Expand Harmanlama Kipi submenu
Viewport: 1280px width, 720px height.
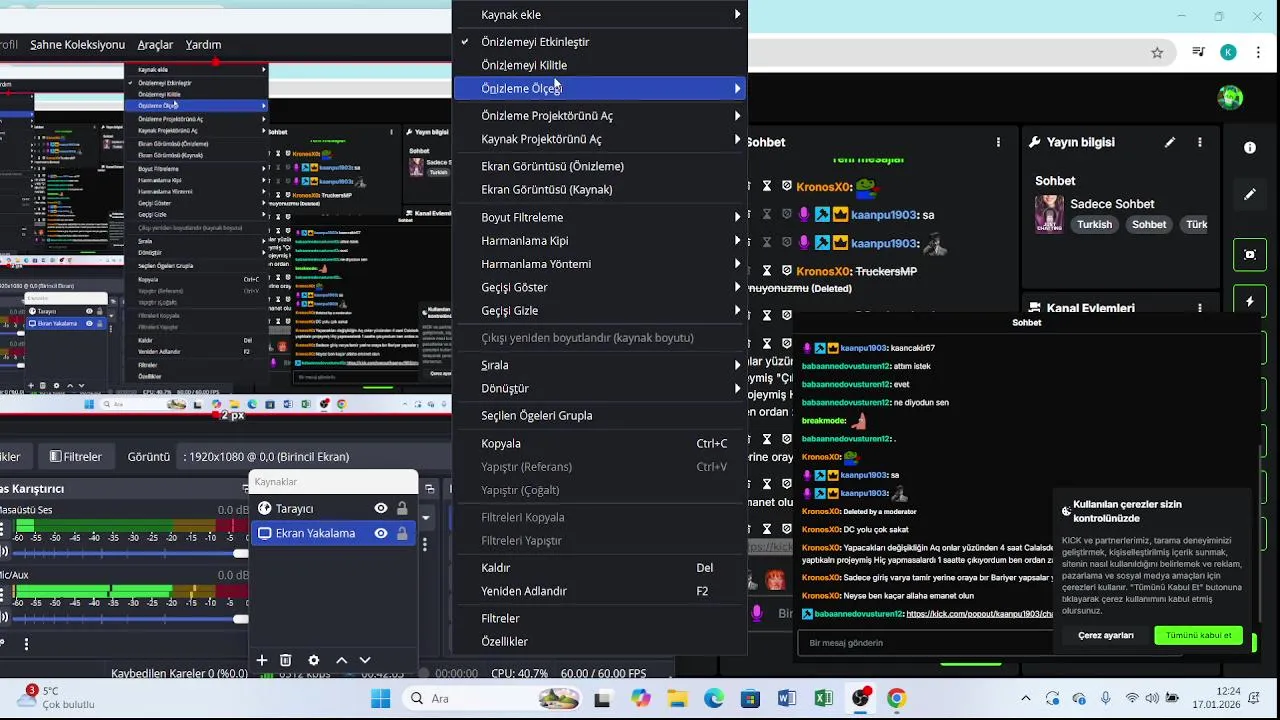coord(601,241)
